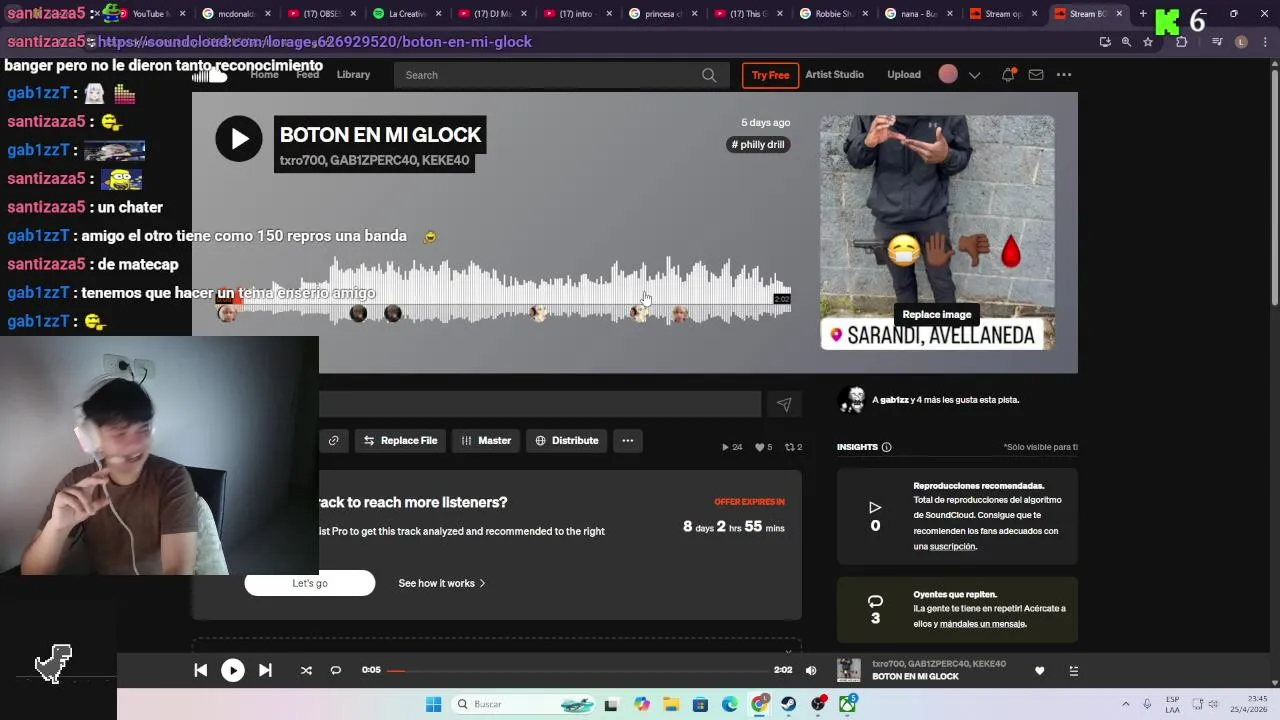Screen dimensions: 1280x720
Task: Click the Chrome zoom magnifier icon
Action: point(1126,42)
